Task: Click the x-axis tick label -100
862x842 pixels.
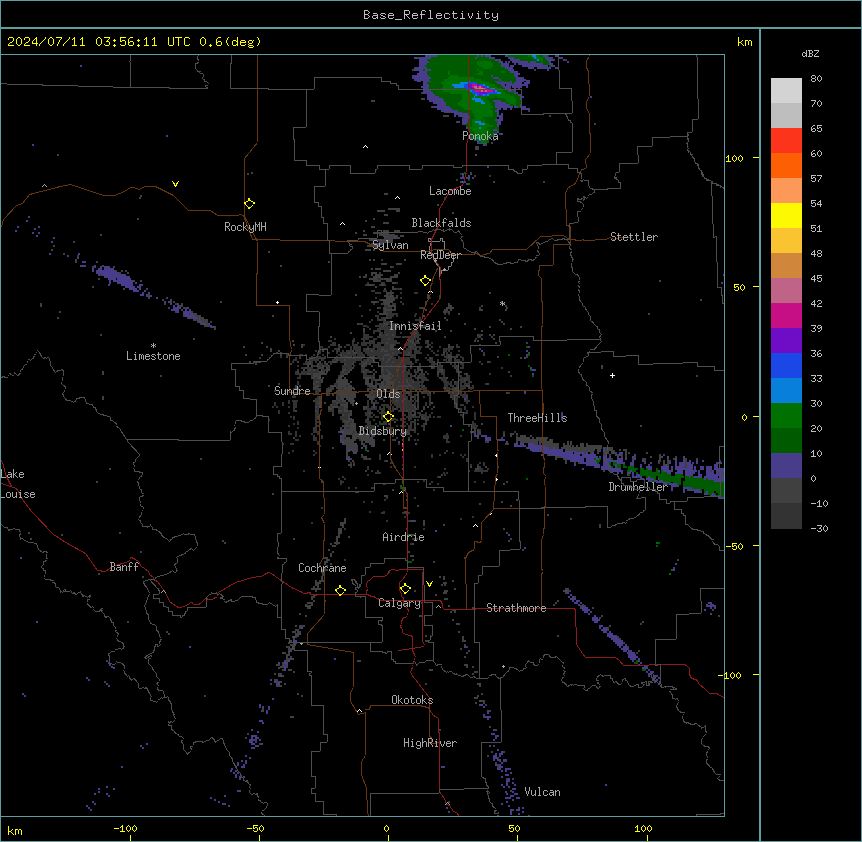Action: coord(125,828)
